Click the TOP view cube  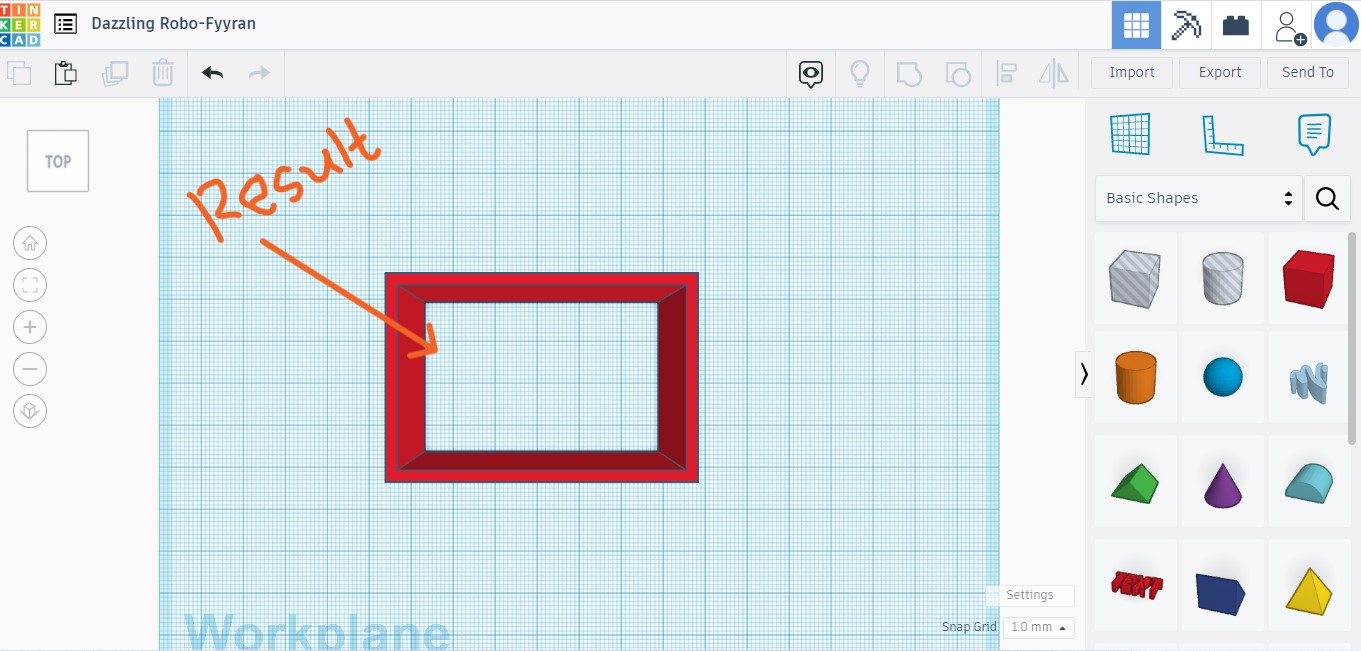coord(58,161)
